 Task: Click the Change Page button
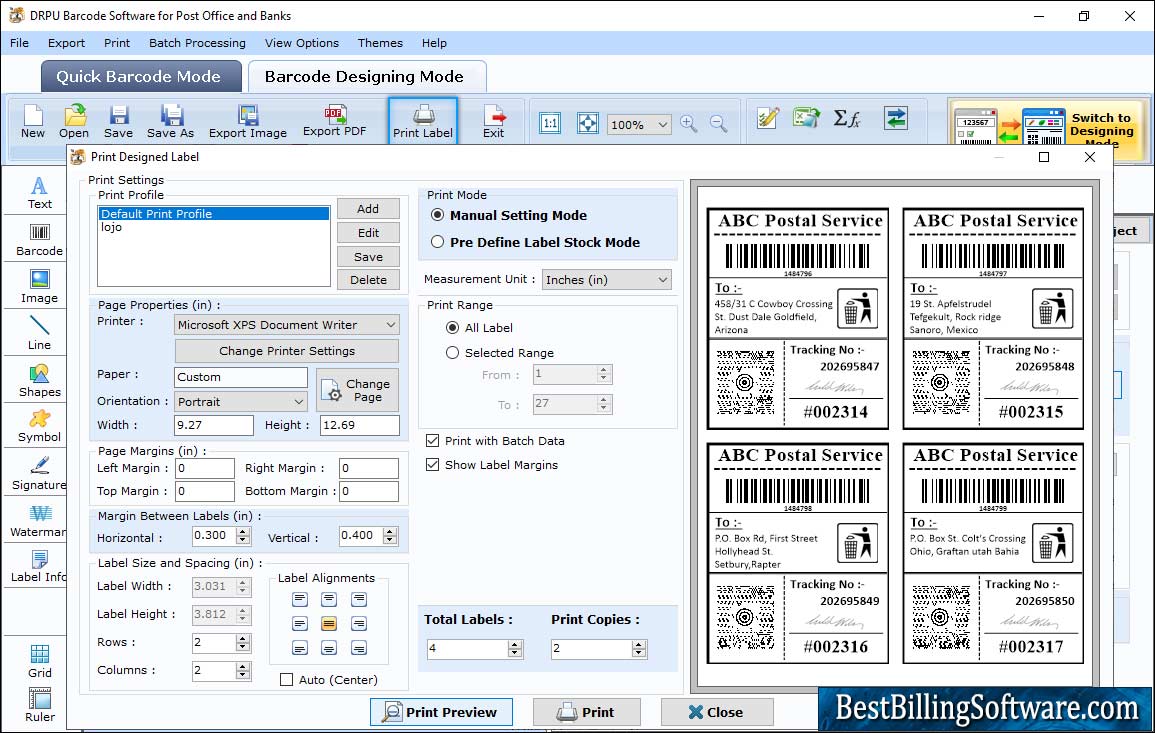click(x=358, y=390)
